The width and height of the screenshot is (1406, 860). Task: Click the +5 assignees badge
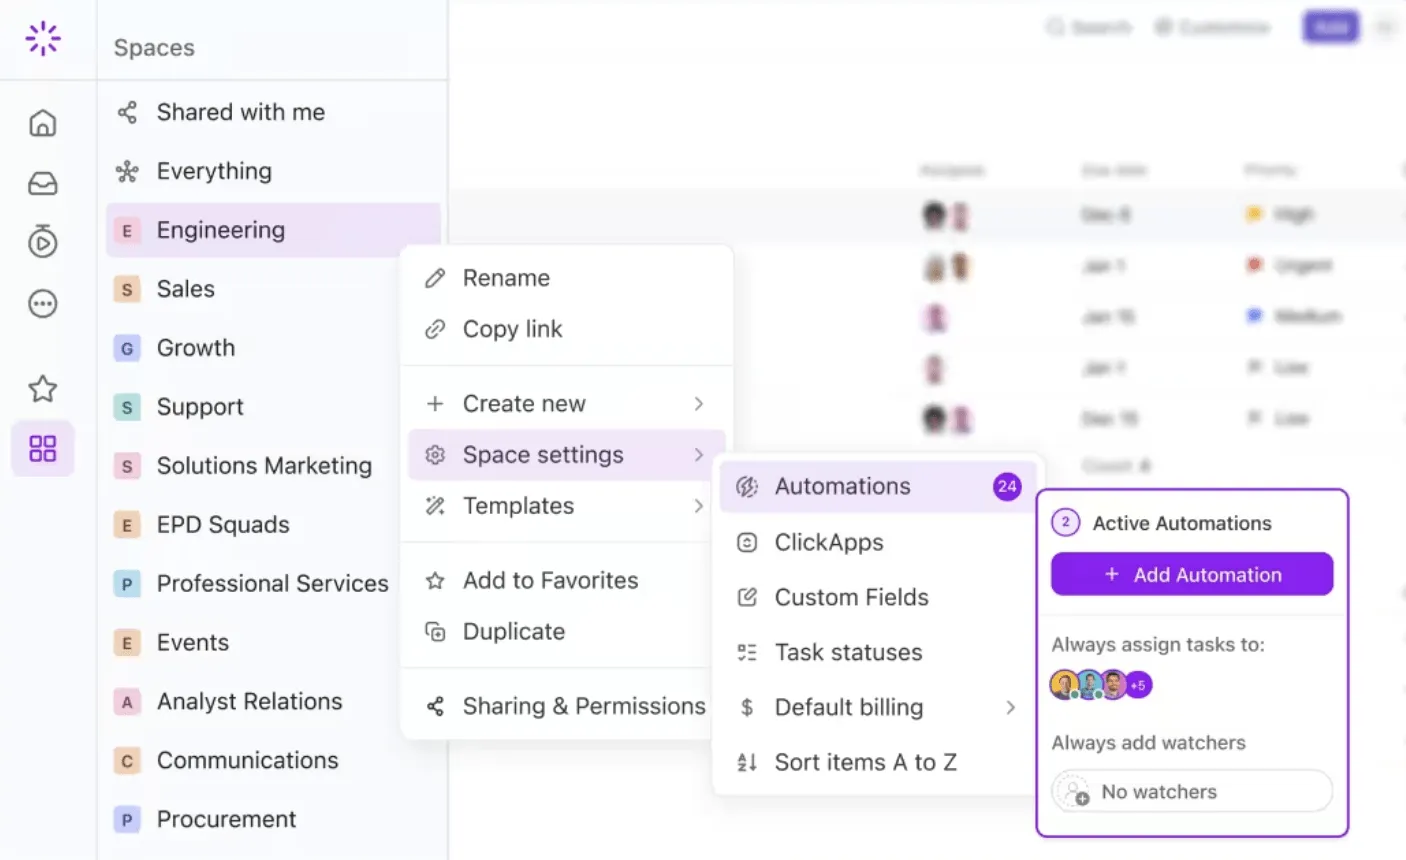[x=1138, y=685]
